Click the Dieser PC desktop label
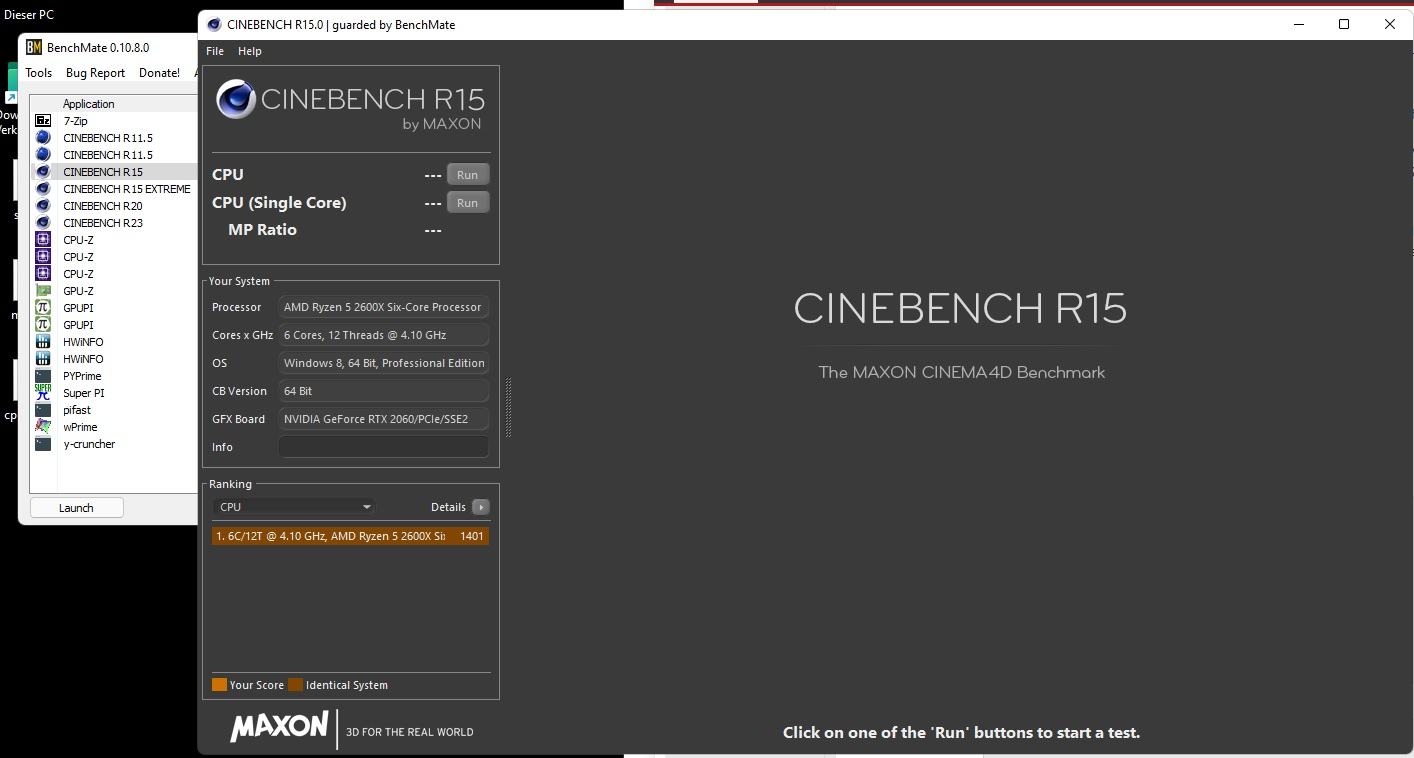The width and height of the screenshot is (1414, 758). 29,15
